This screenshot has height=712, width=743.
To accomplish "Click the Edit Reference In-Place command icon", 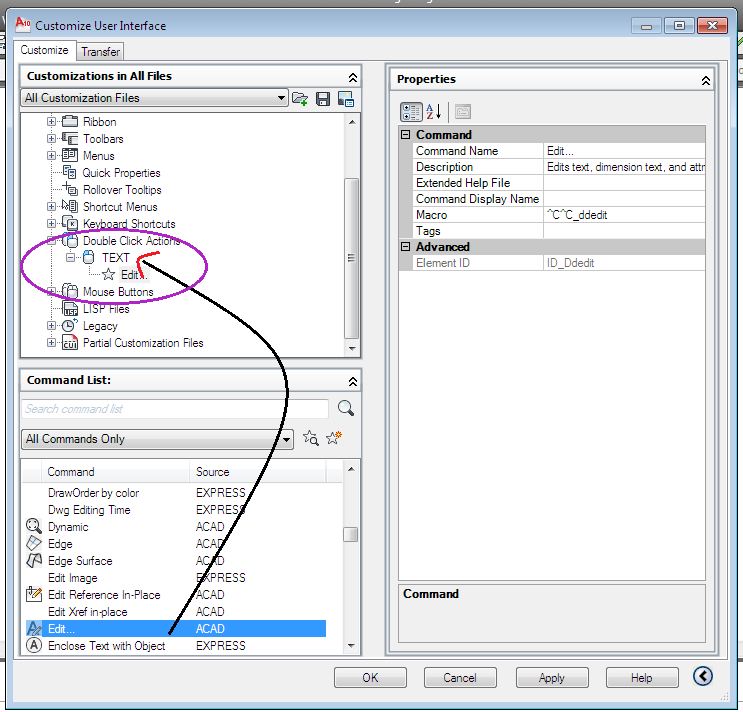I will tap(34, 594).
